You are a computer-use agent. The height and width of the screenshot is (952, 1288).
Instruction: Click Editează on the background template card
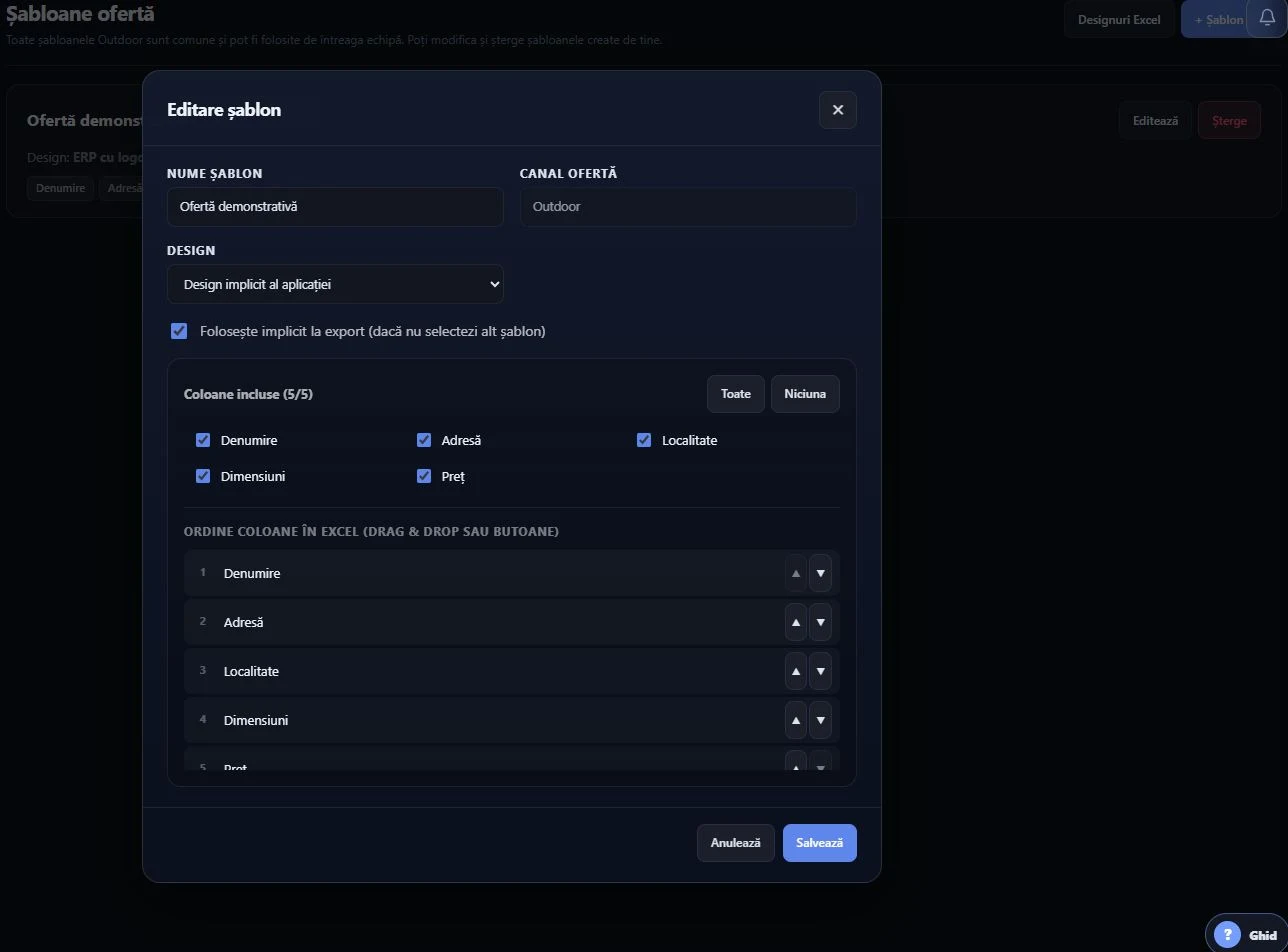pos(1155,121)
